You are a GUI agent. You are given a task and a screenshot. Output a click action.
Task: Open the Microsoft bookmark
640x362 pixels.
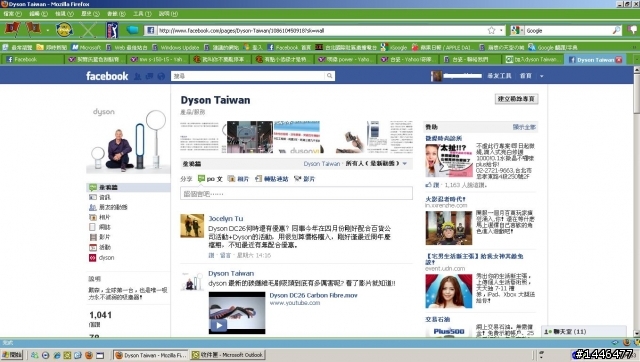pyautogui.click(x=86, y=47)
